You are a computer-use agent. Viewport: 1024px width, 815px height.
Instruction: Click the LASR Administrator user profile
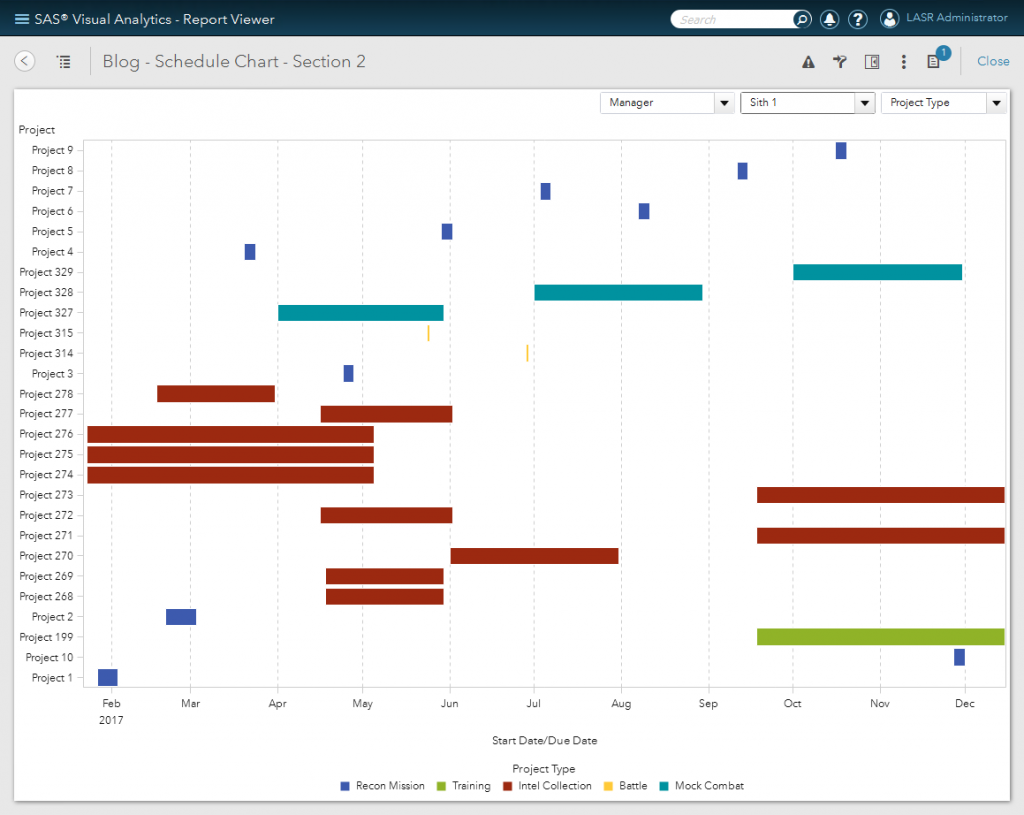point(942,18)
